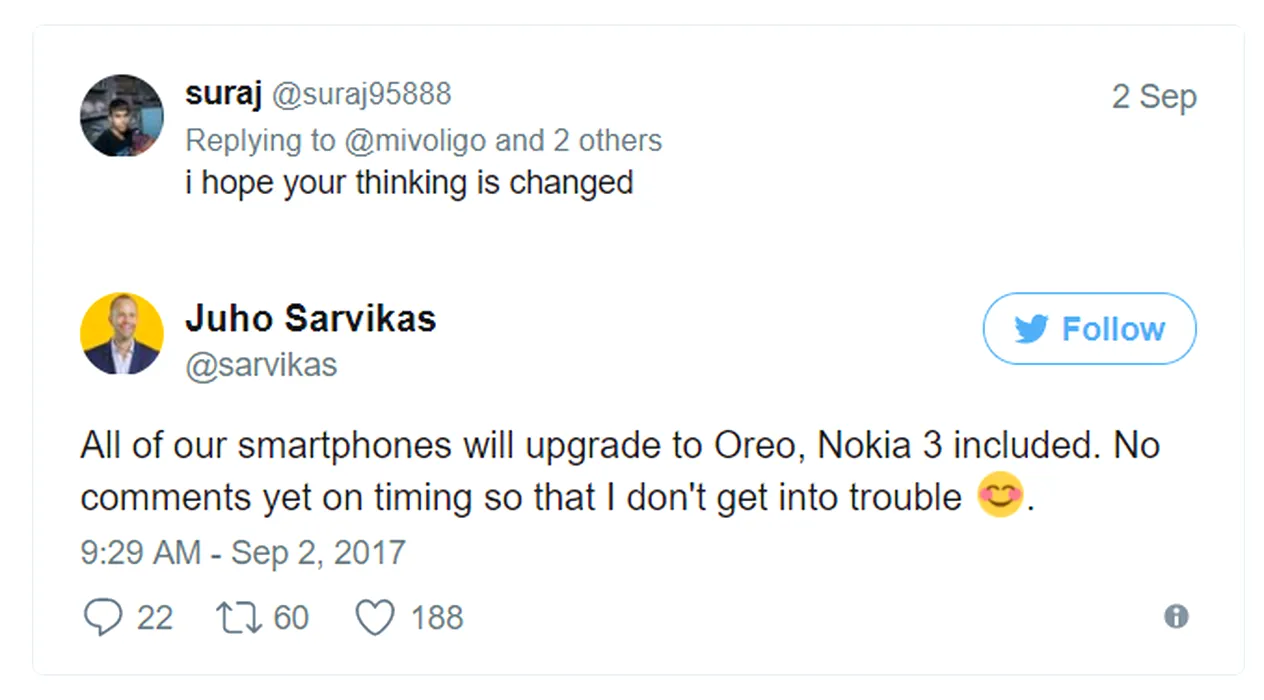Follow Juho Sarvikas
The image size is (1264, 700).
(x=1089, y=329)
